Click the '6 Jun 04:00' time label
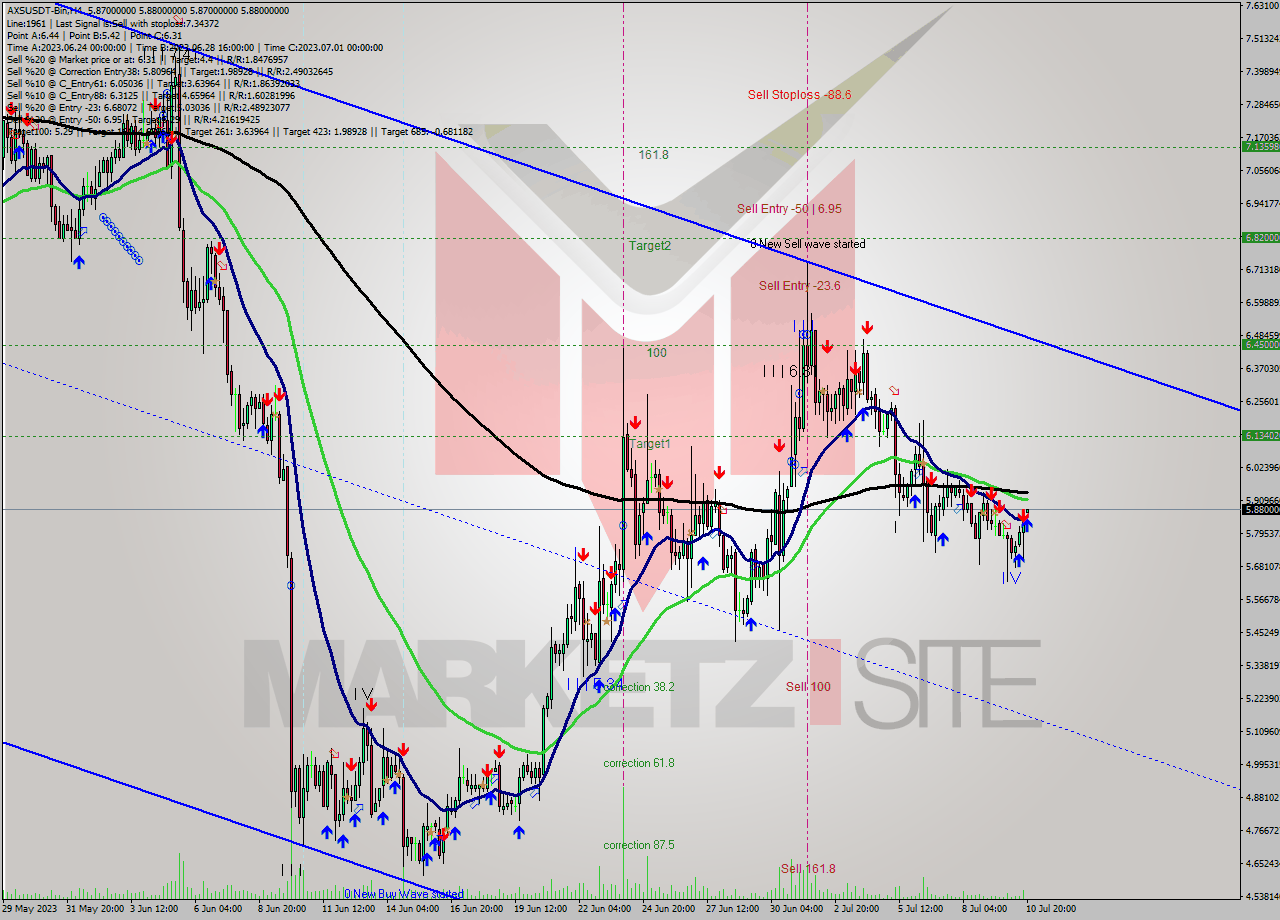 [216, 909]
